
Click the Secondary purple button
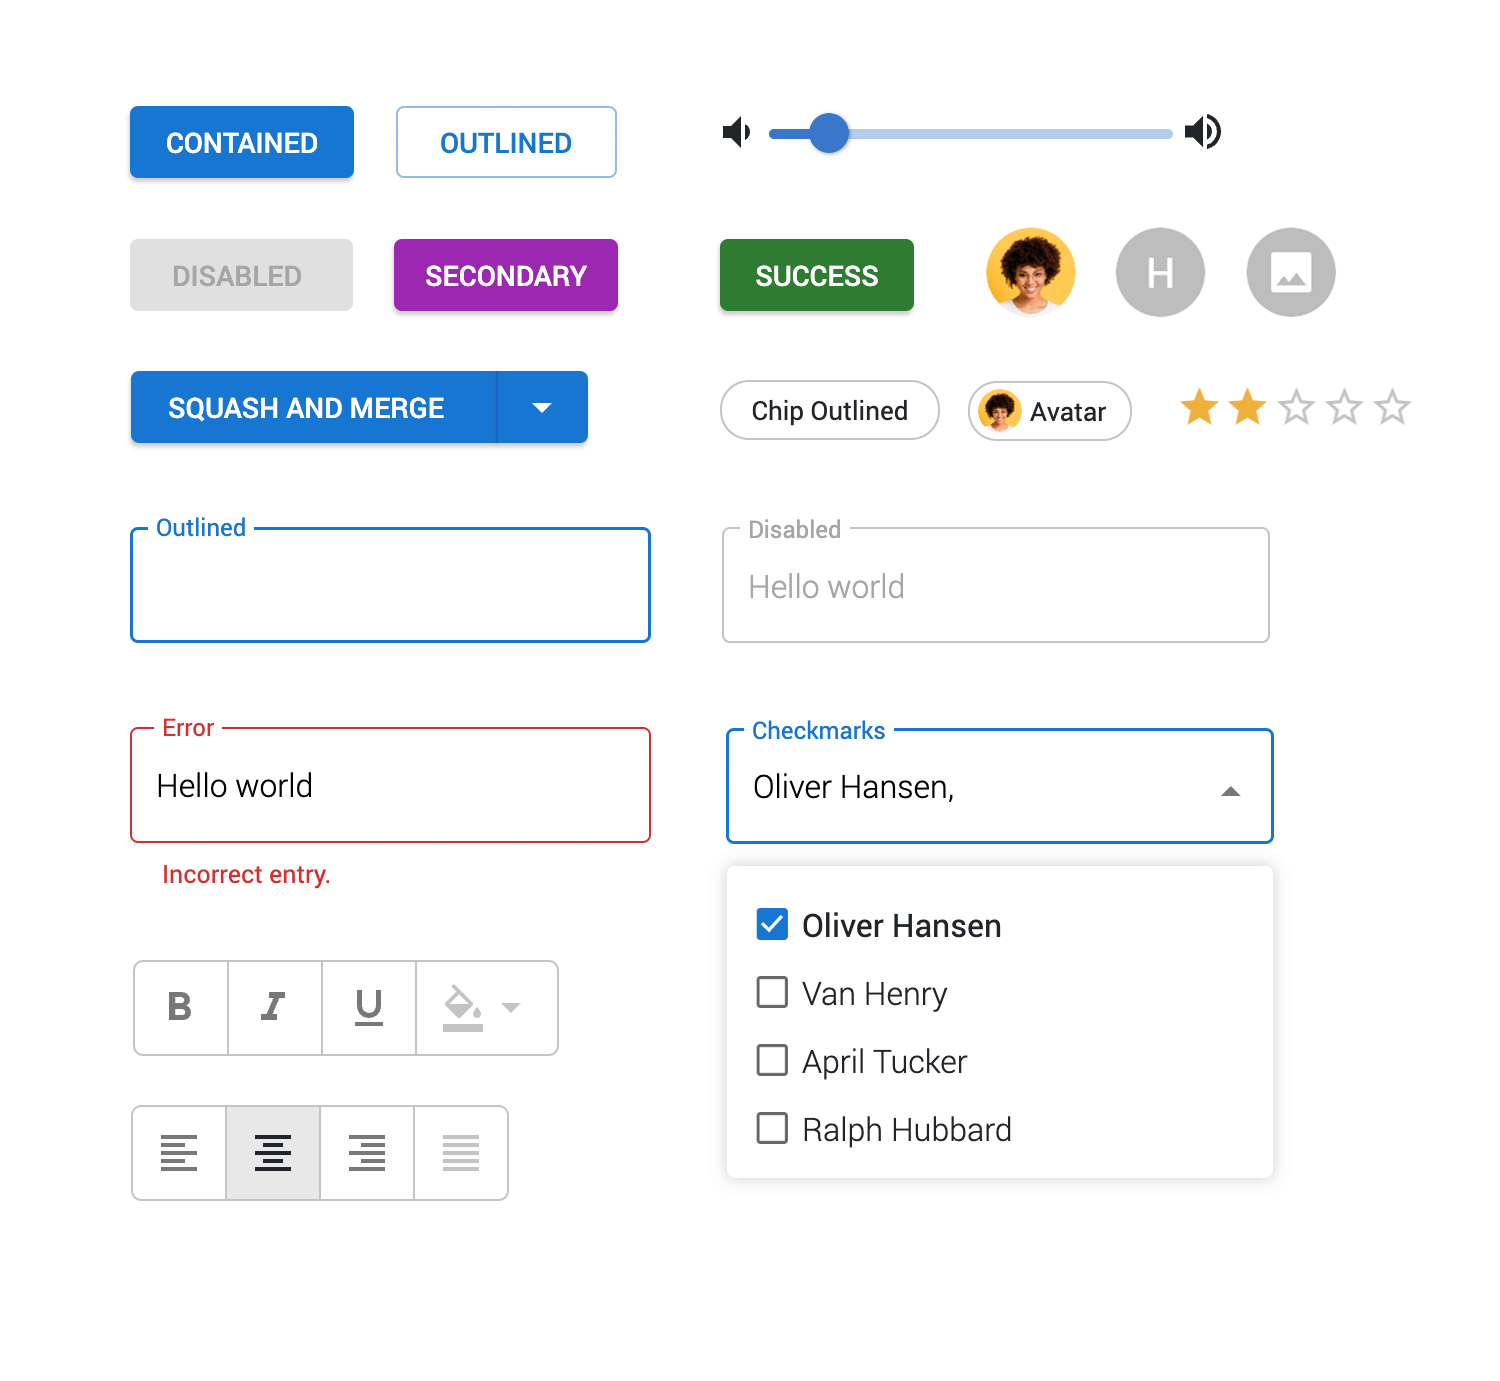click(x=506, y=275)
